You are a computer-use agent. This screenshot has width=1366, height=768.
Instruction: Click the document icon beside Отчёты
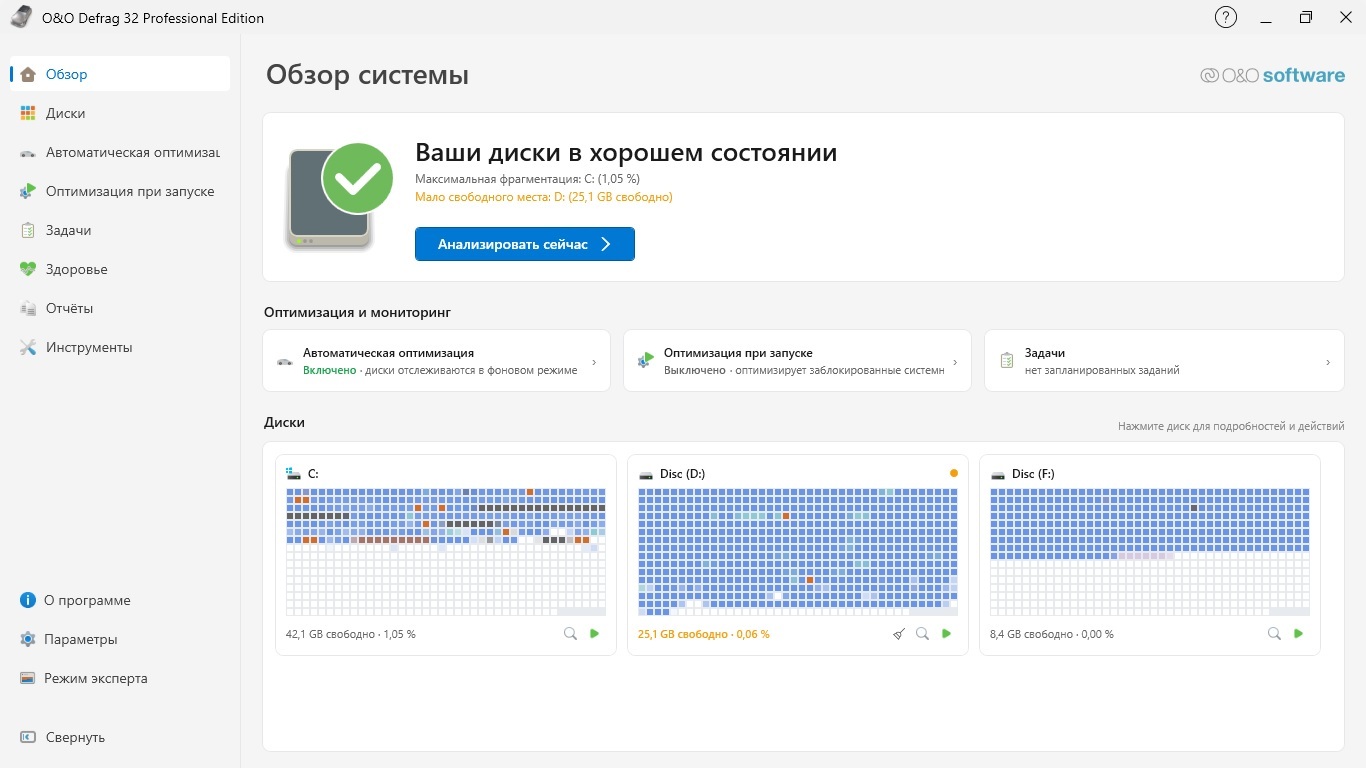(28, 308)
